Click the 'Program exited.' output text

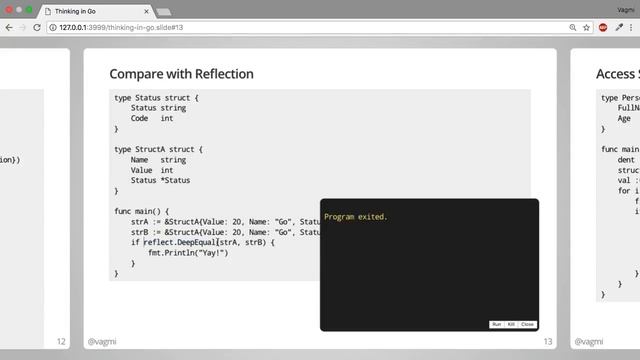[x=356, y=217]
